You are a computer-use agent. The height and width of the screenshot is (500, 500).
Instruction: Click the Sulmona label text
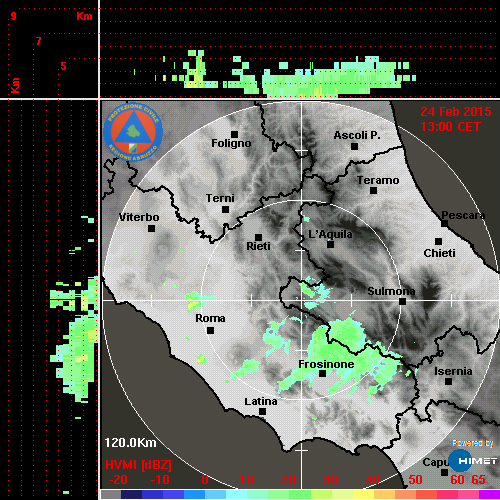point(391,291)
